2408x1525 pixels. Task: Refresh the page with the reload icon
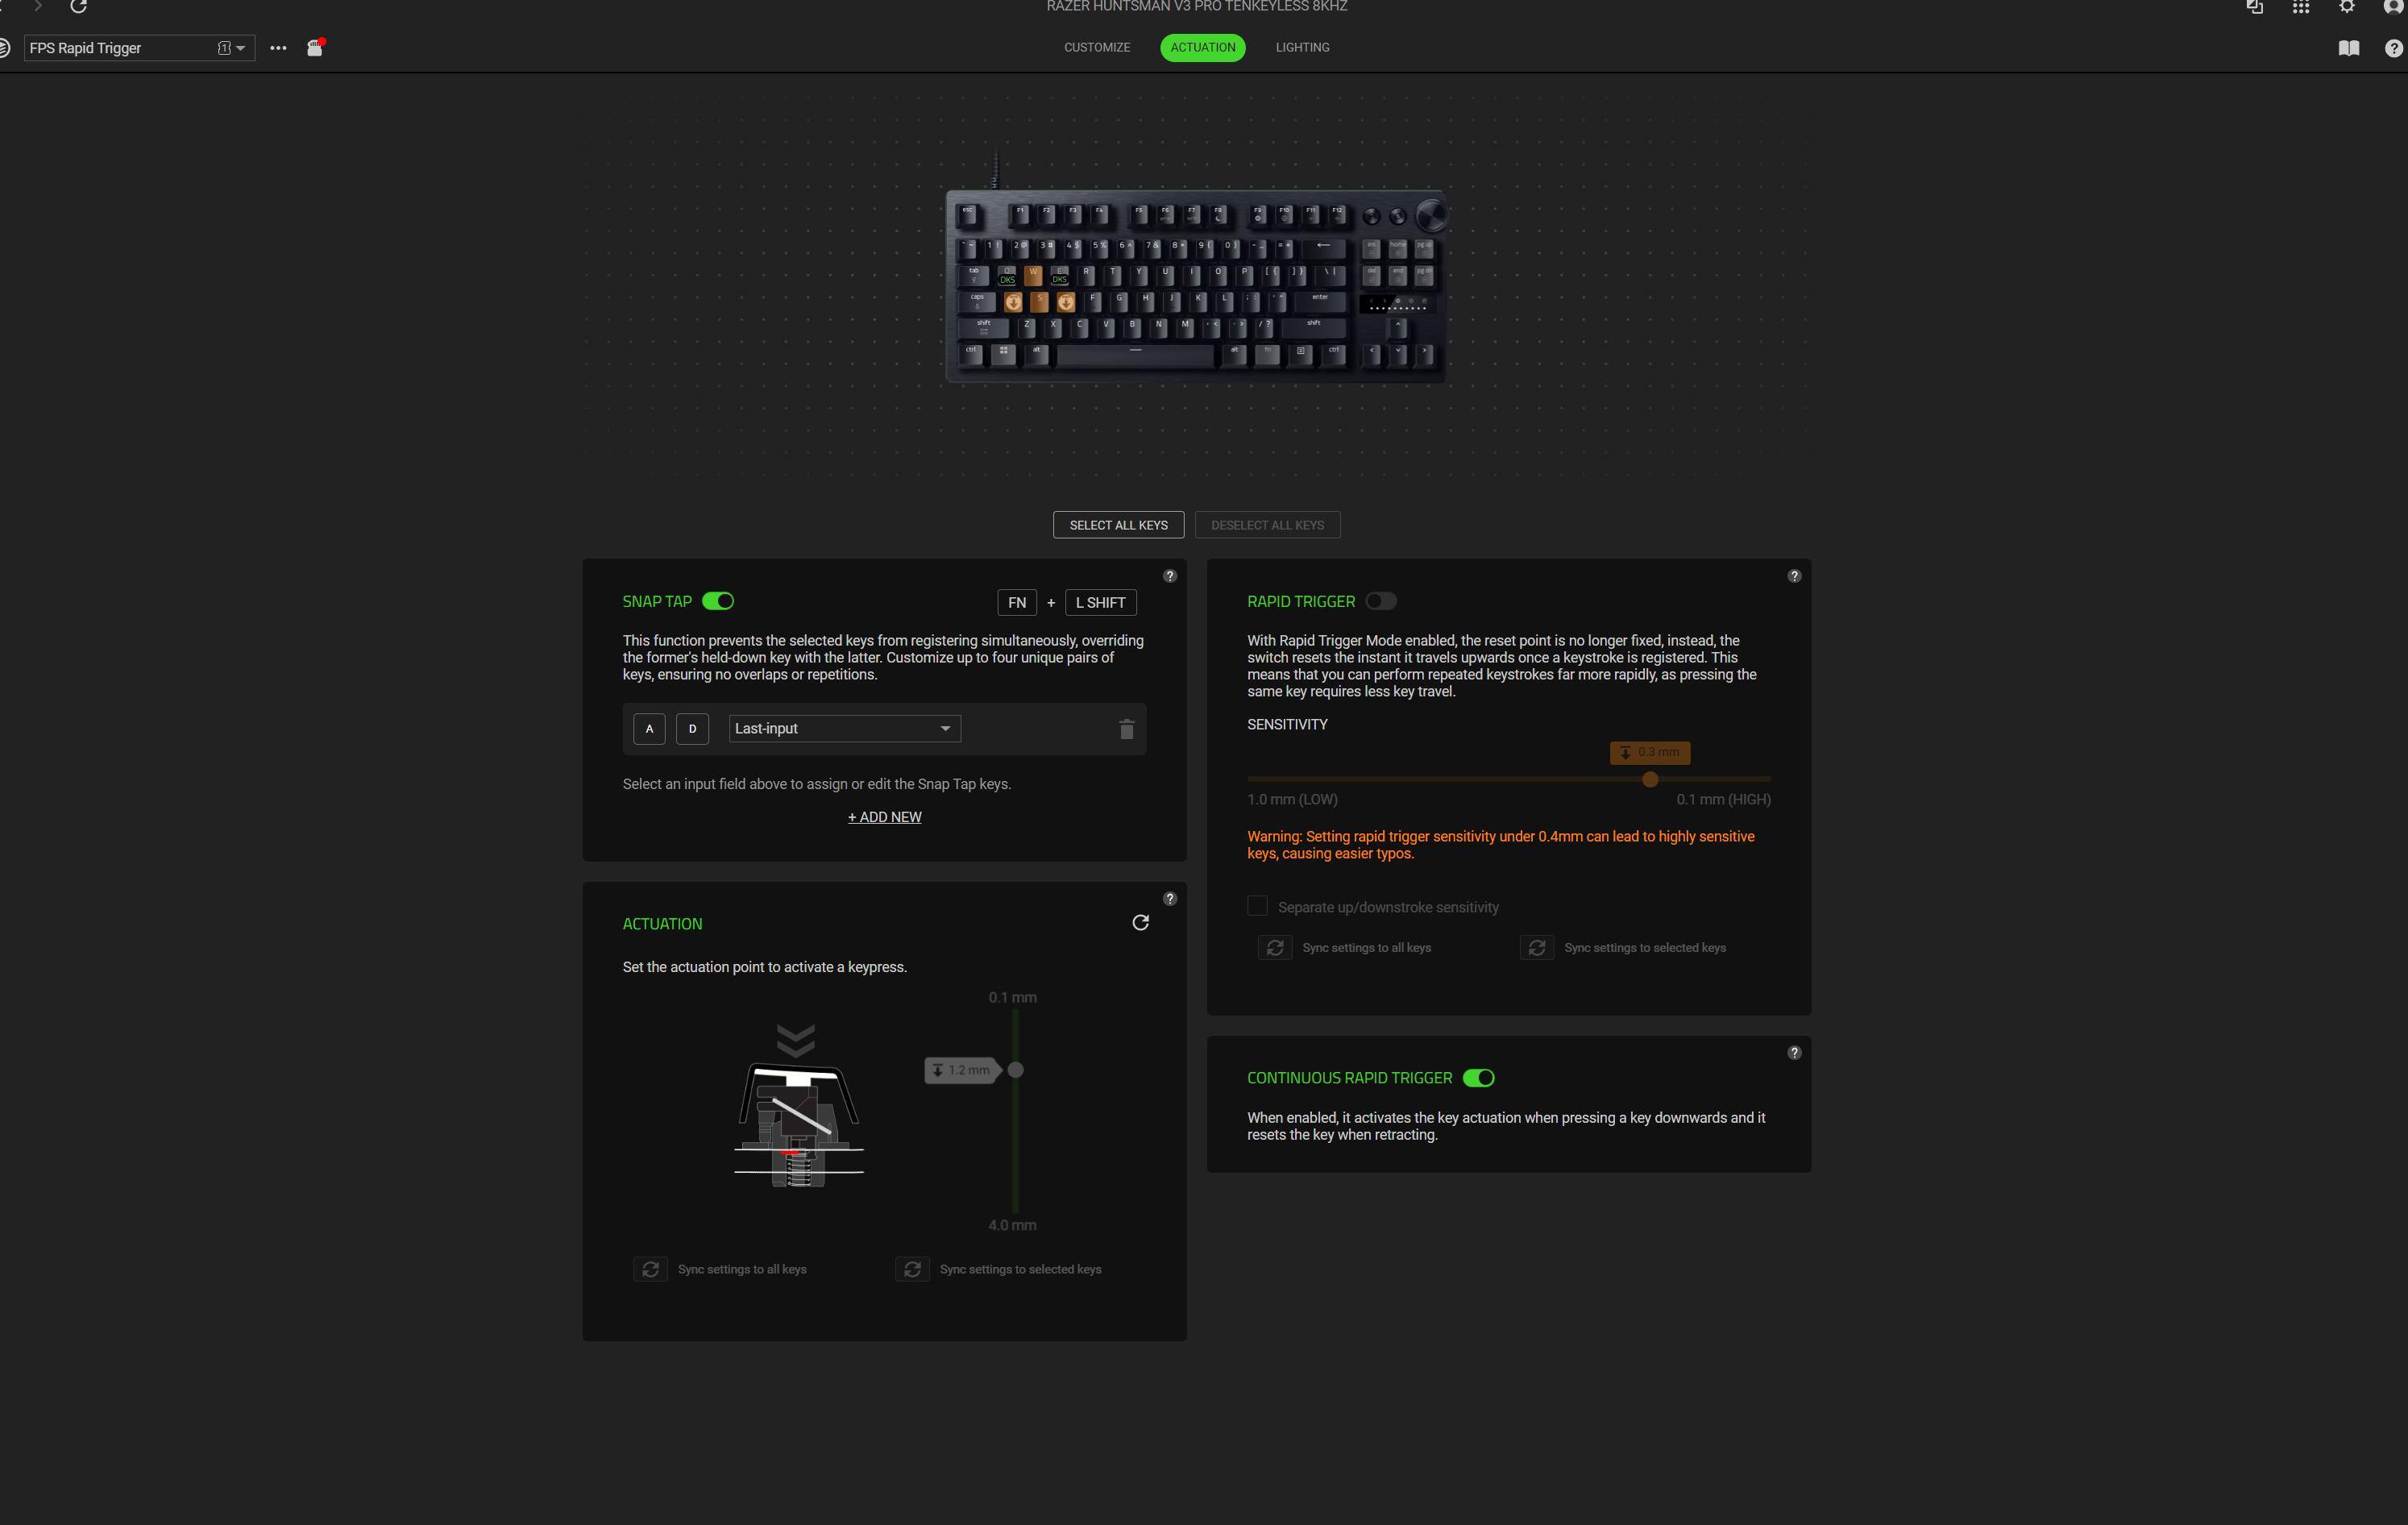[78, 7]
